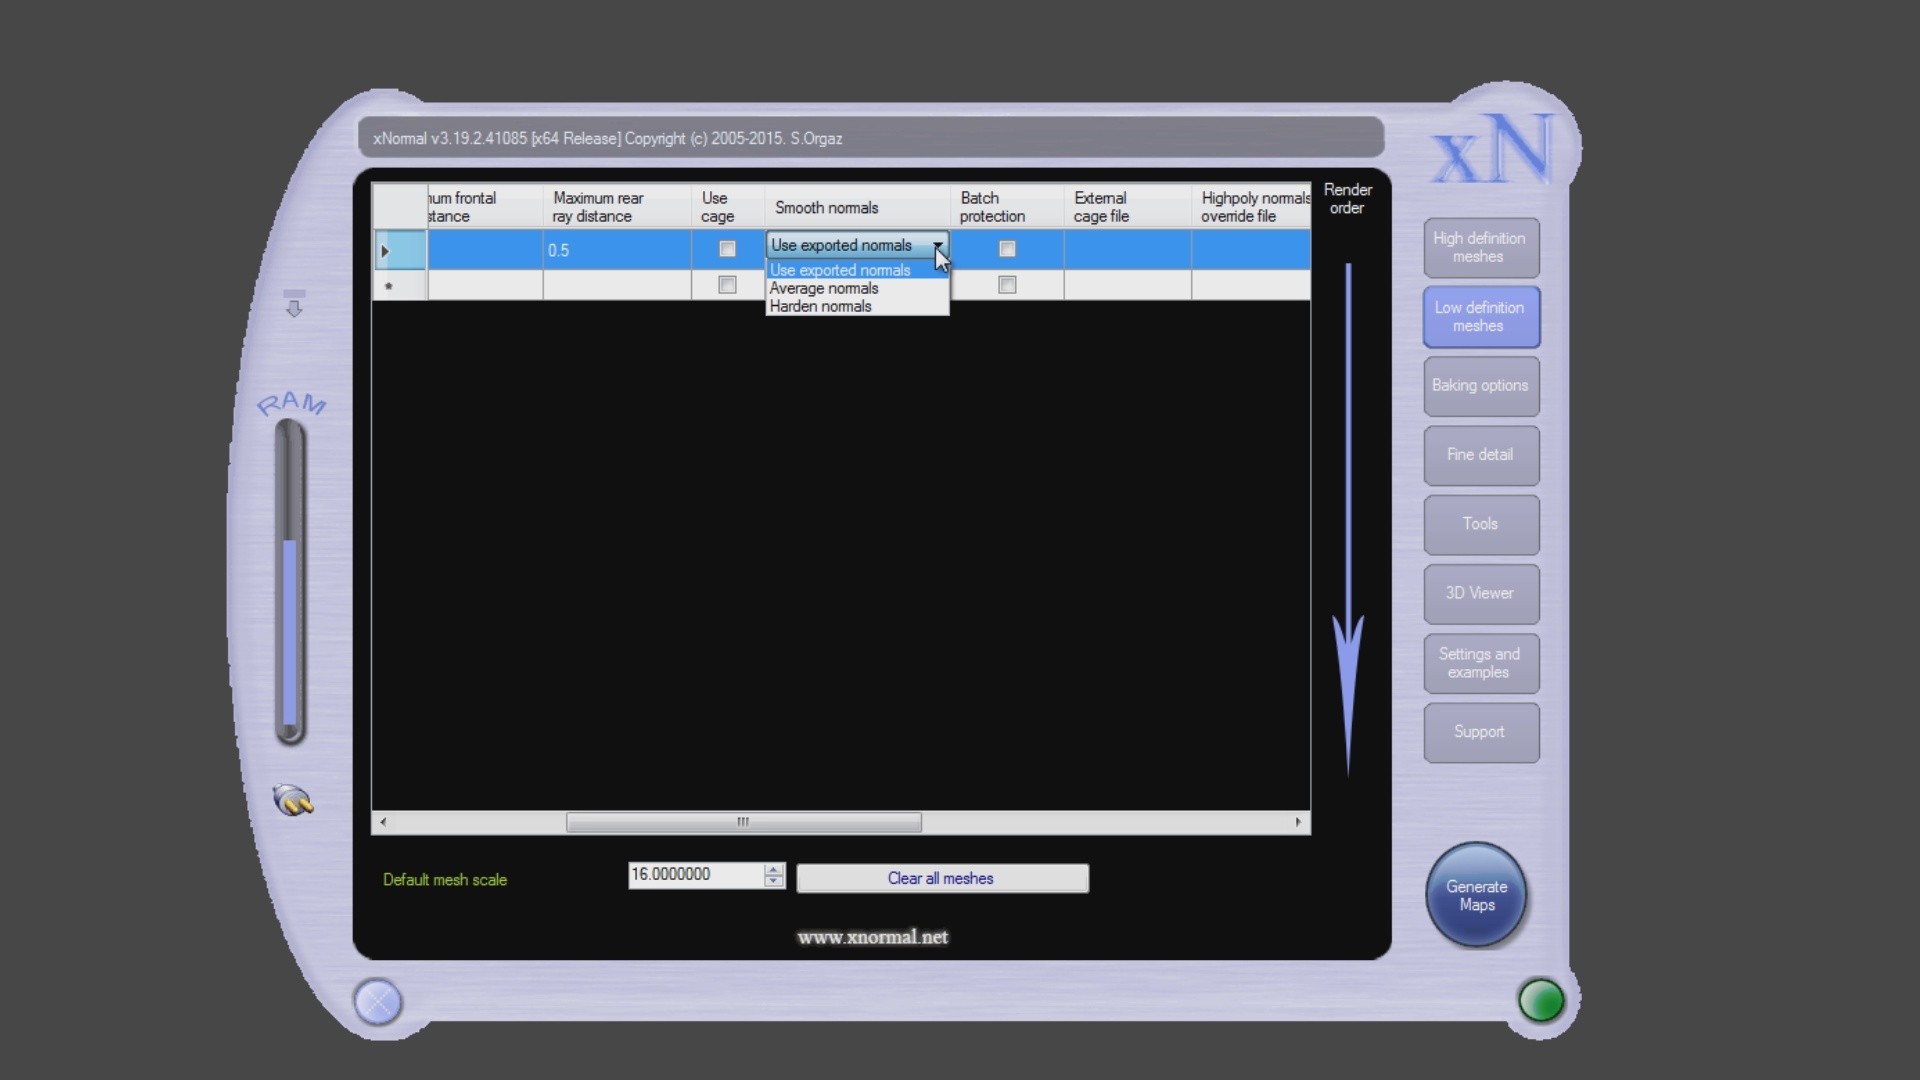The height and width of the screenshot is (1080, 1920).
Task: Collapse the Smooth normals combo box
Action: click(938, 246)
